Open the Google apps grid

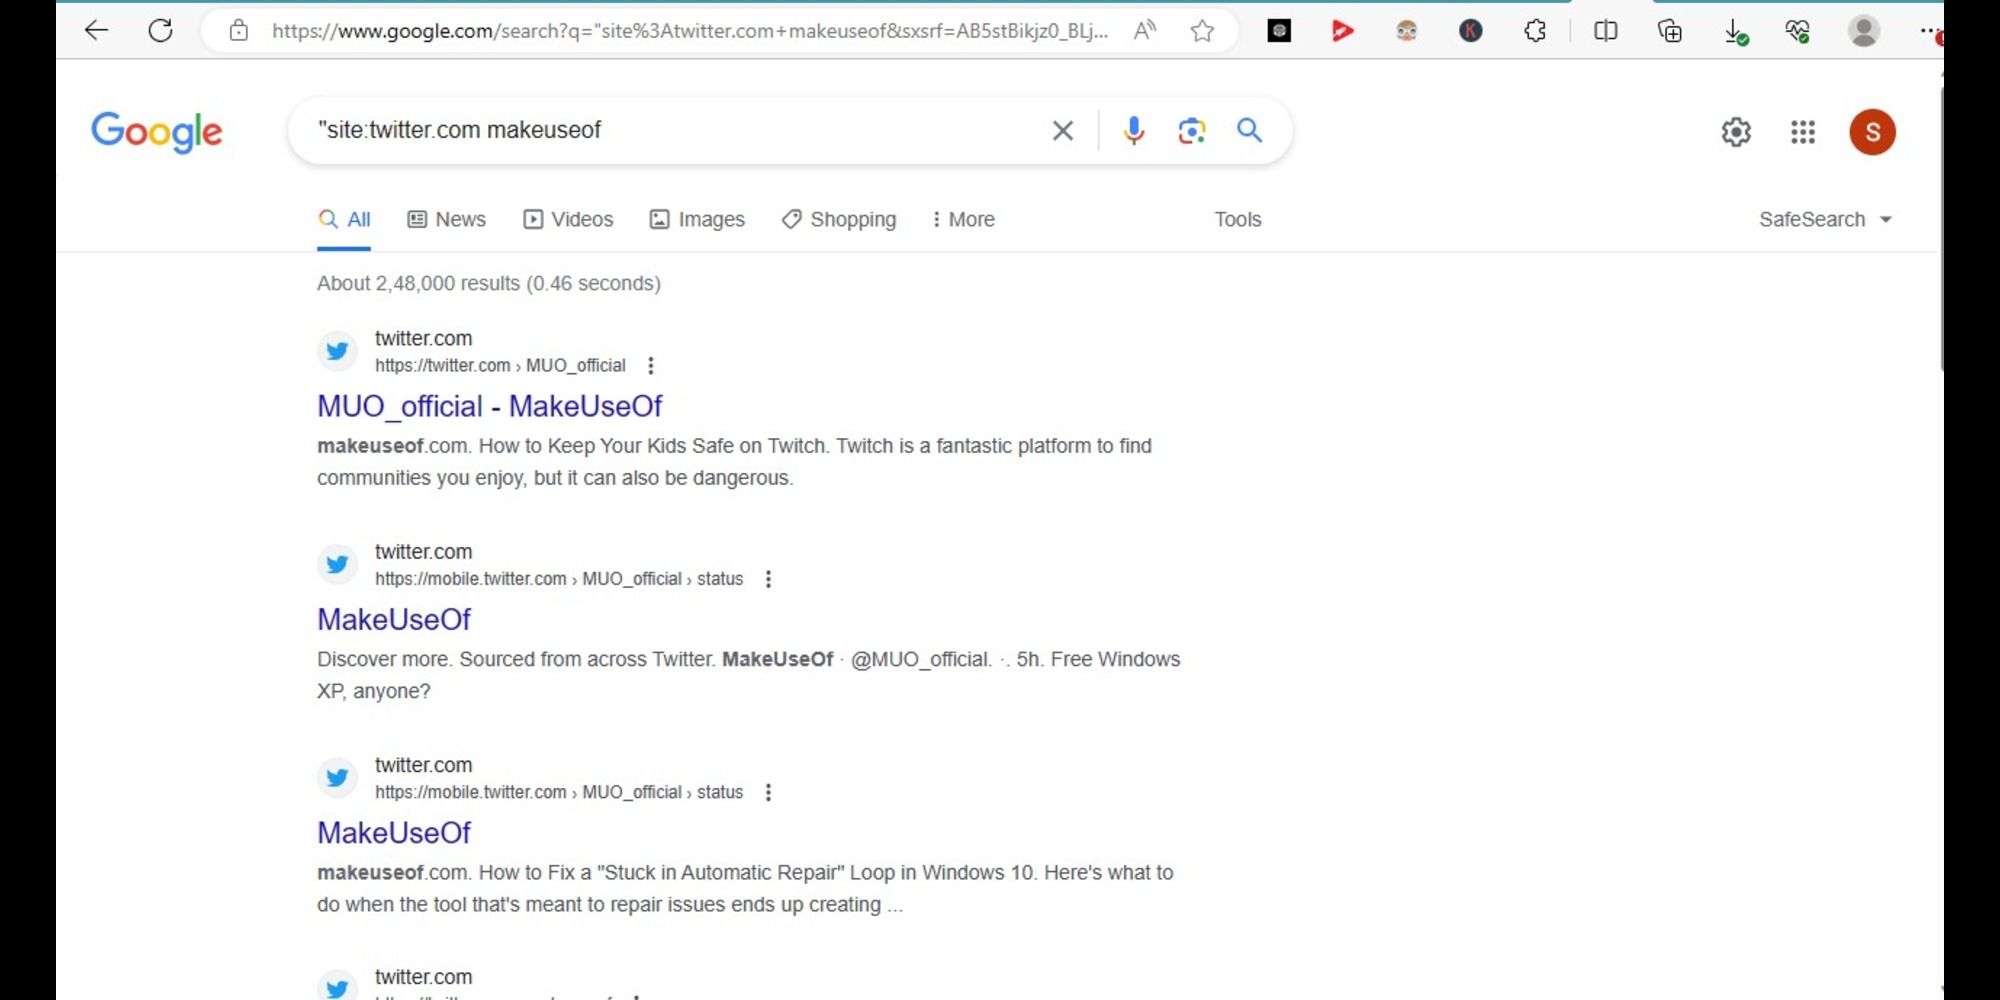click(1803, 131)
